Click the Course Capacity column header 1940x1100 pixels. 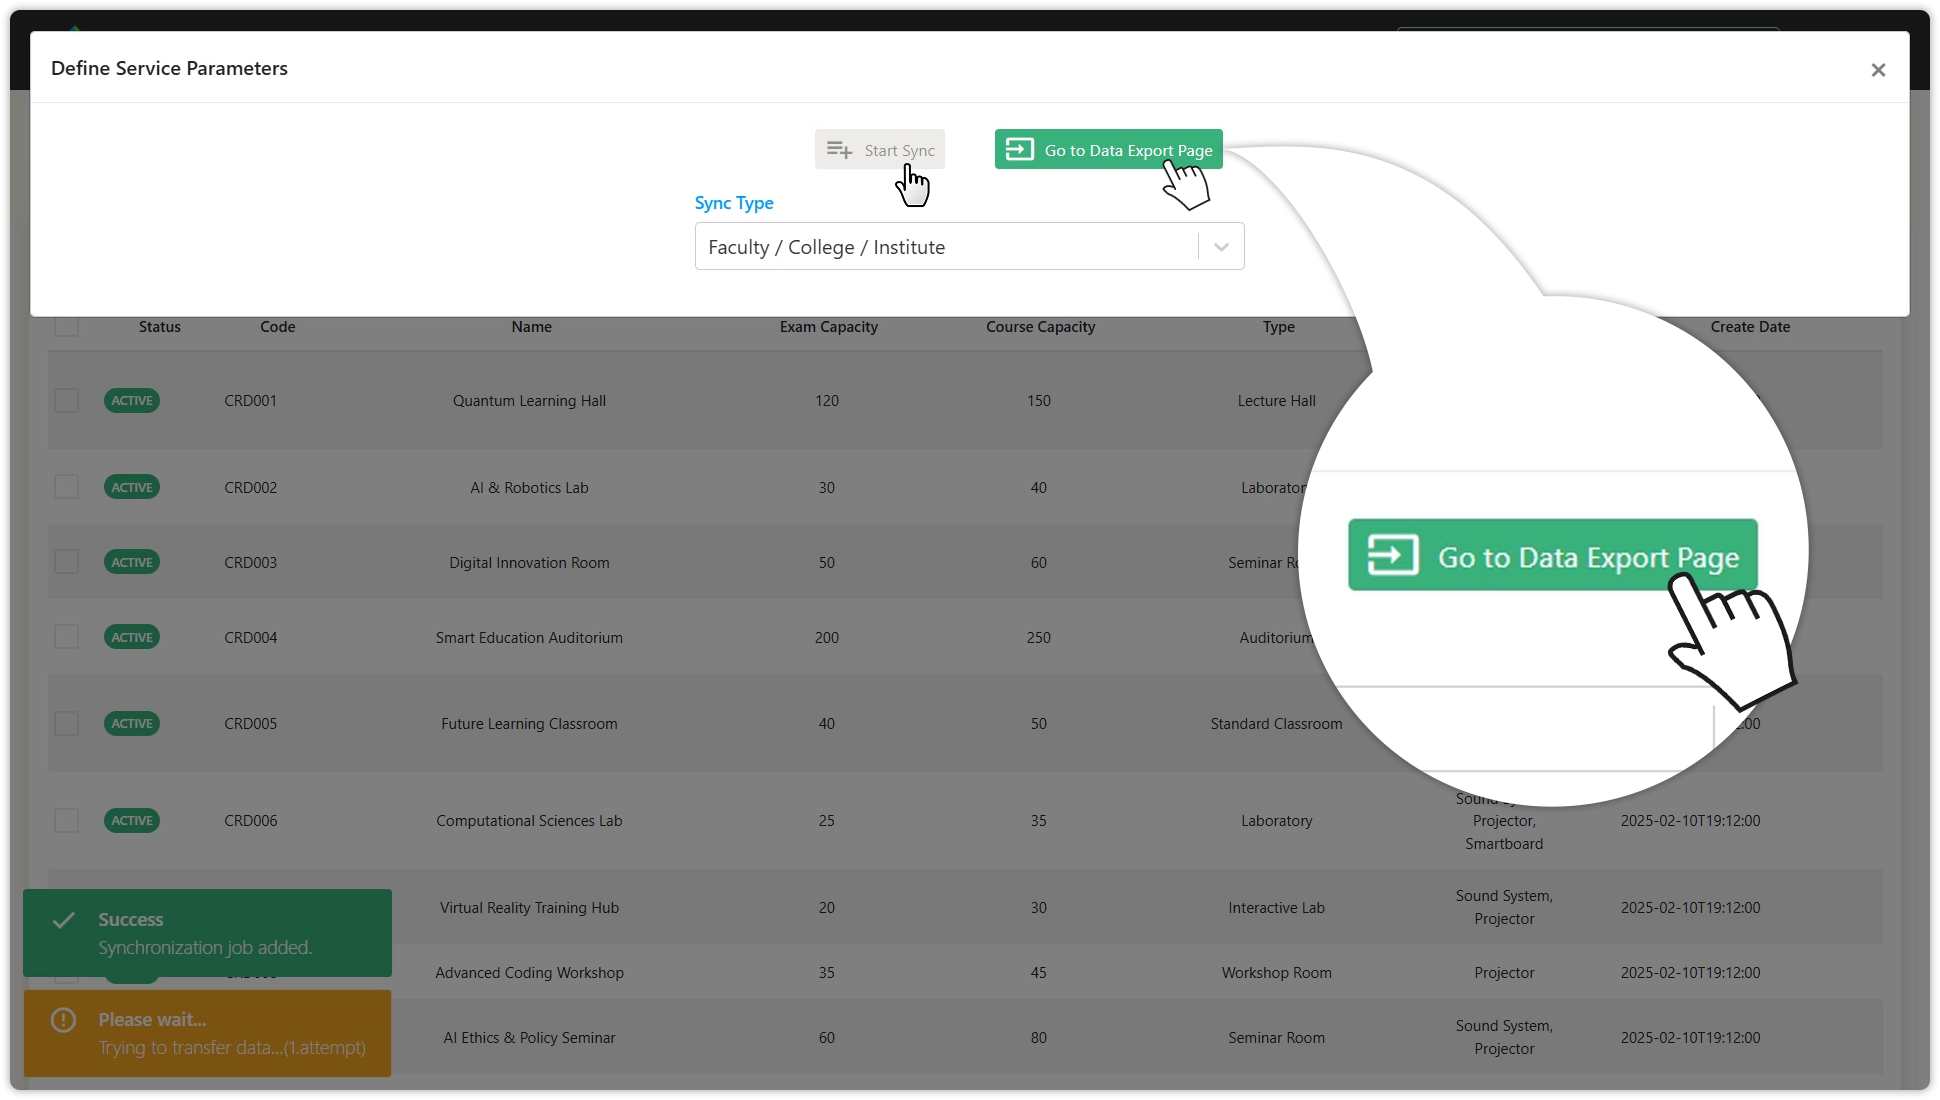click(x=1040, y=327)
